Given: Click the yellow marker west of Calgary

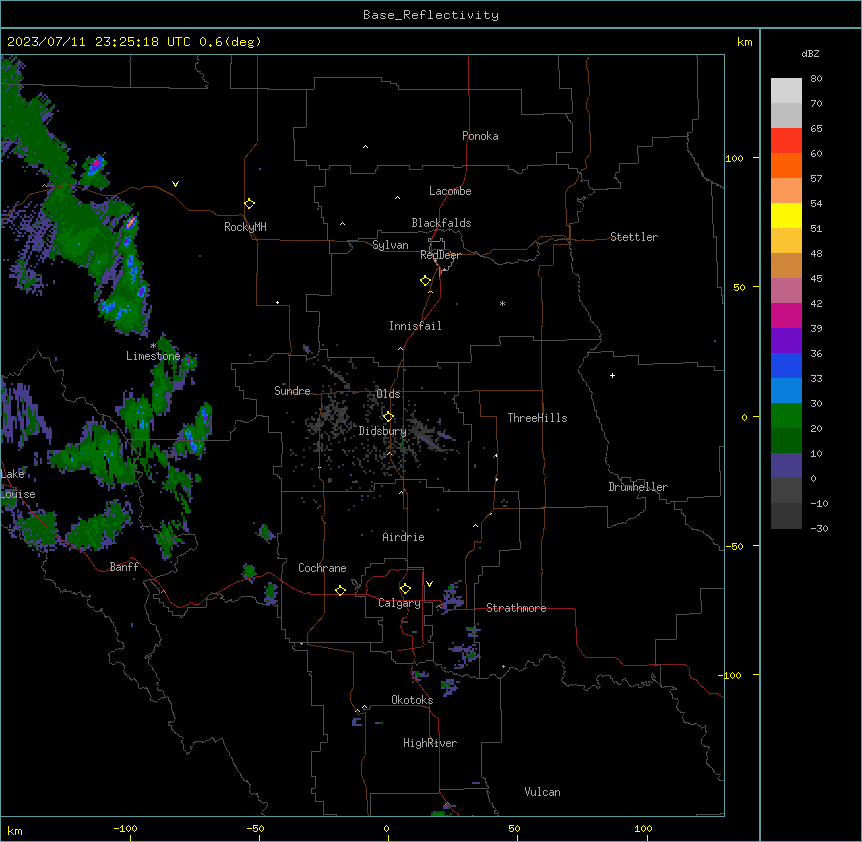Looking at the screenshot, I should 340,590.
